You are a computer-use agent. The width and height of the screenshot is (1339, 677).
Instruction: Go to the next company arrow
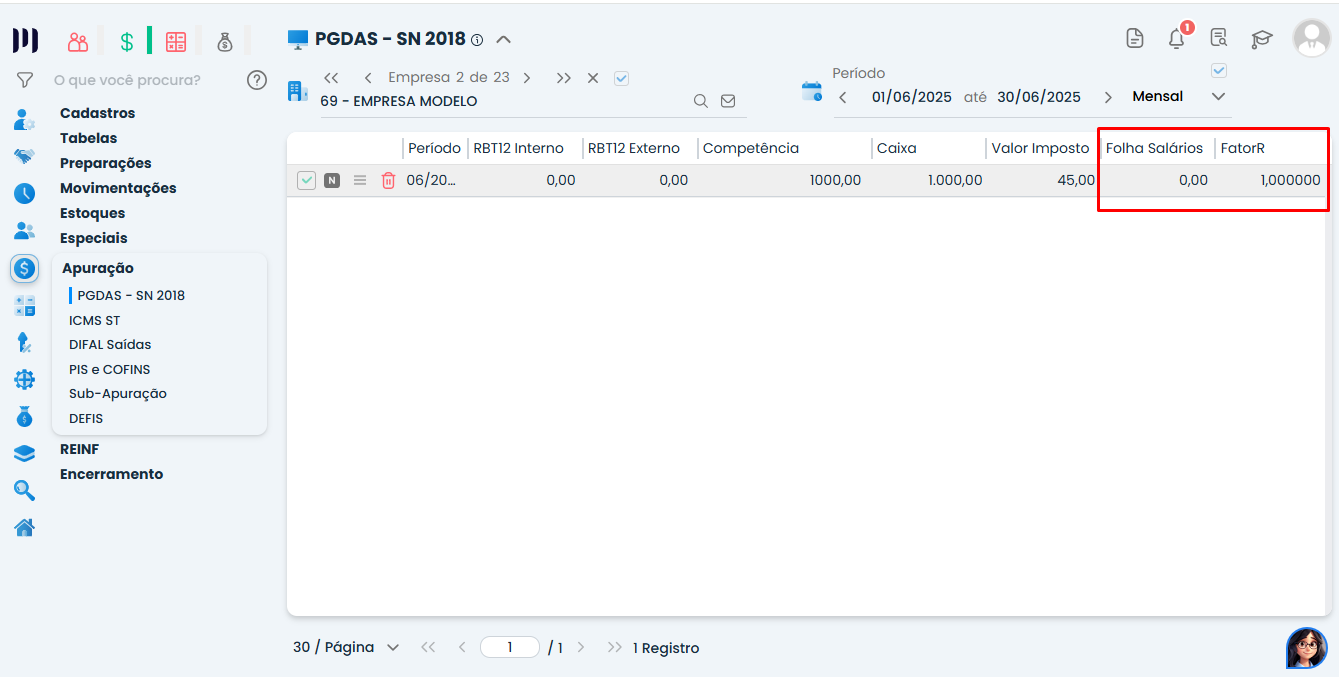[x=527, y=78]
